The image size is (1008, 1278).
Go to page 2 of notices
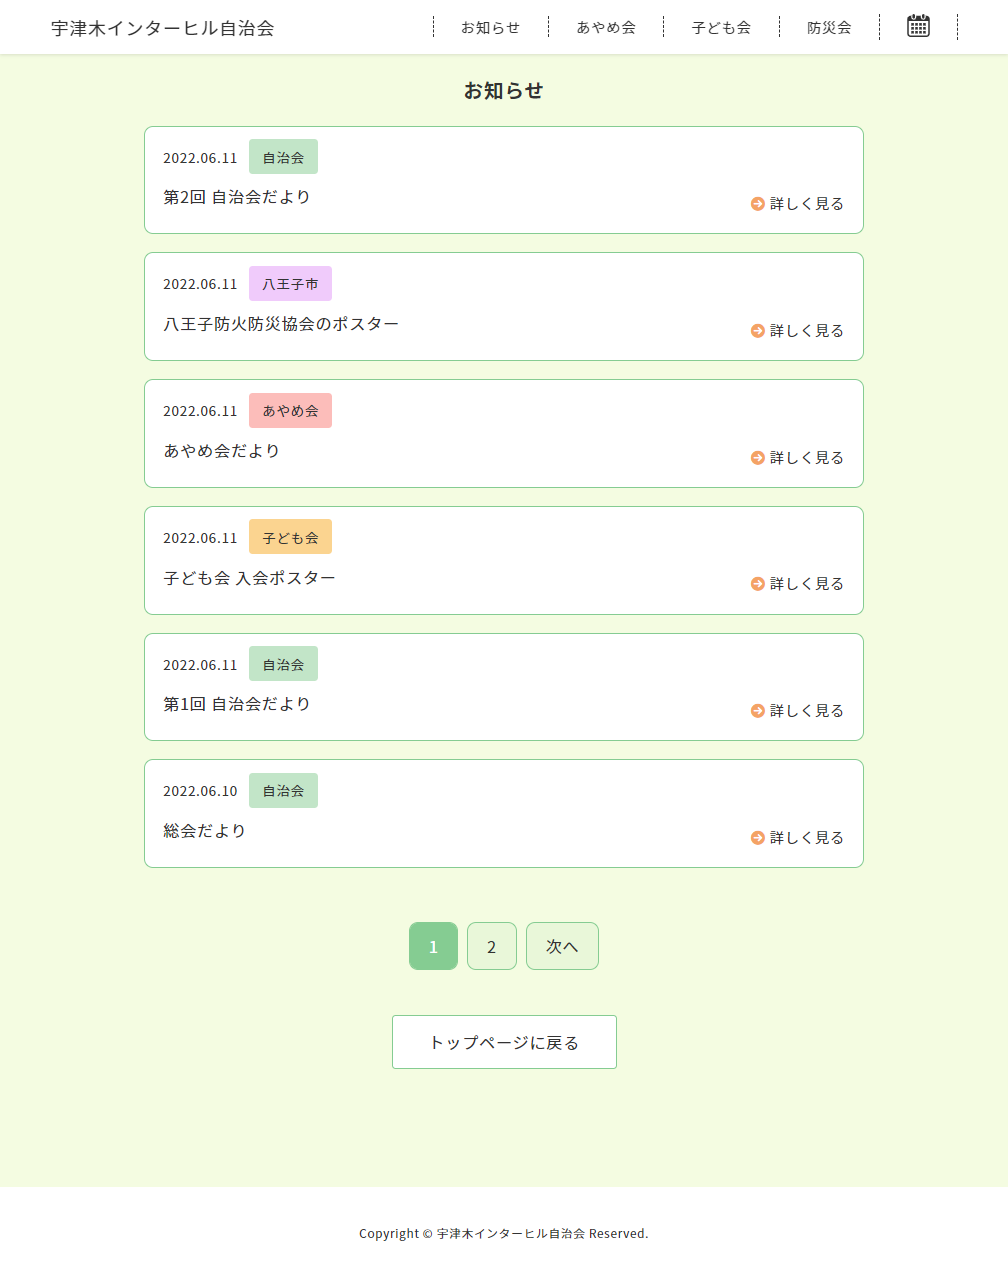click(x=492, y=947)
